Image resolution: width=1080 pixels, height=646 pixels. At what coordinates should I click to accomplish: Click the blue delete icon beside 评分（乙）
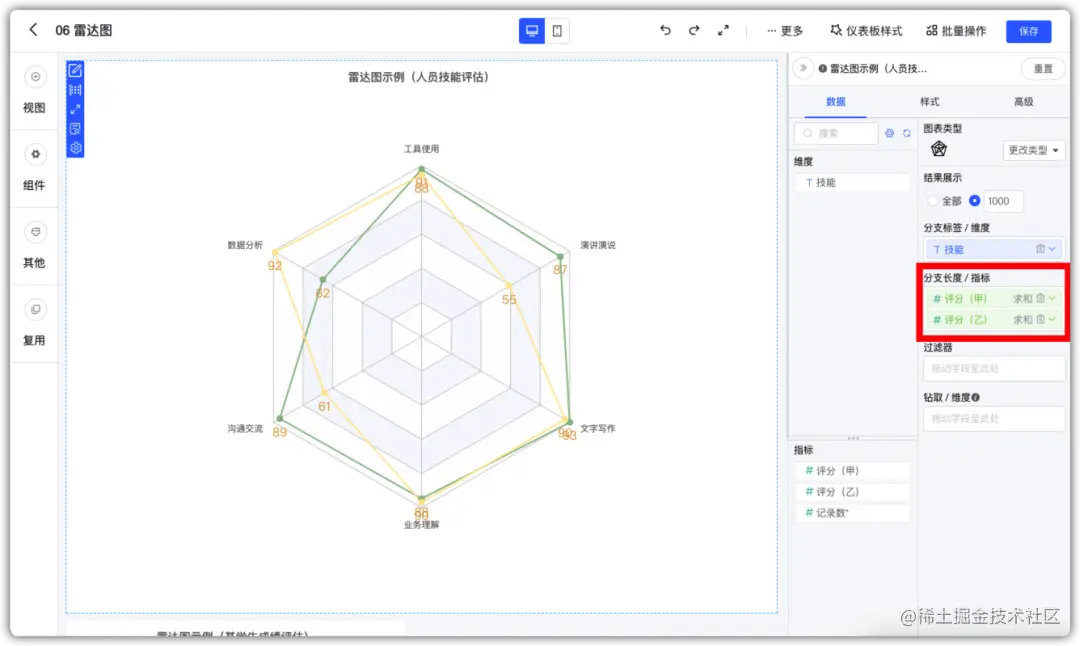point(1041,319)
